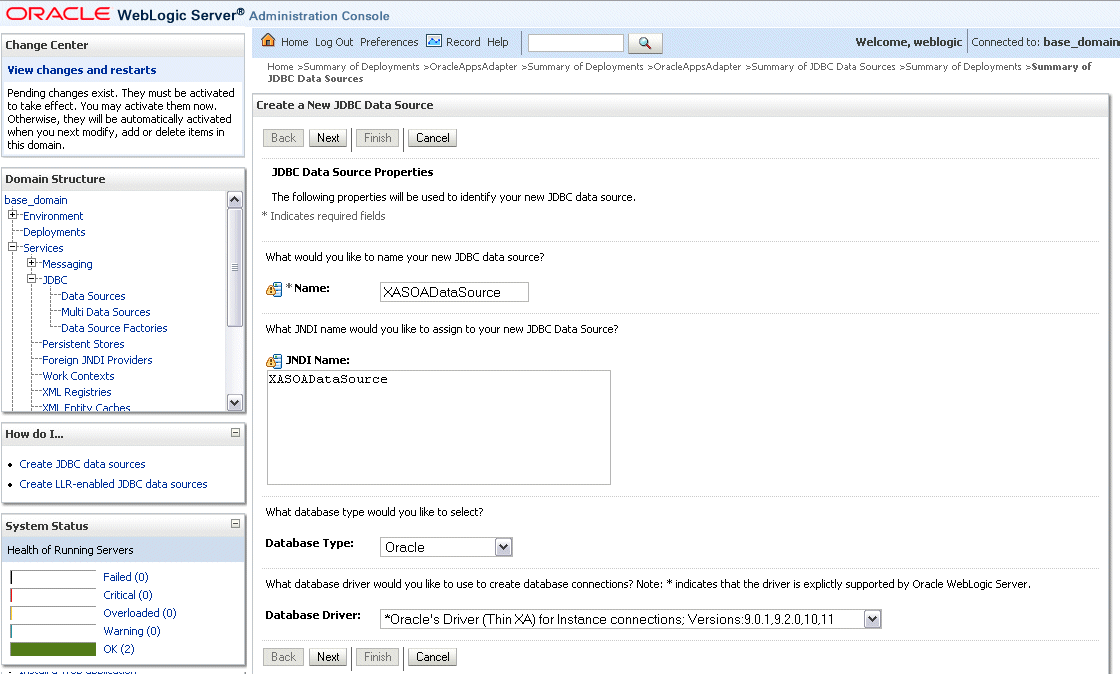Collapse the JDBC tree node
The width and height of the screenshot is (1120, 674).
click(x=31, y=279)
